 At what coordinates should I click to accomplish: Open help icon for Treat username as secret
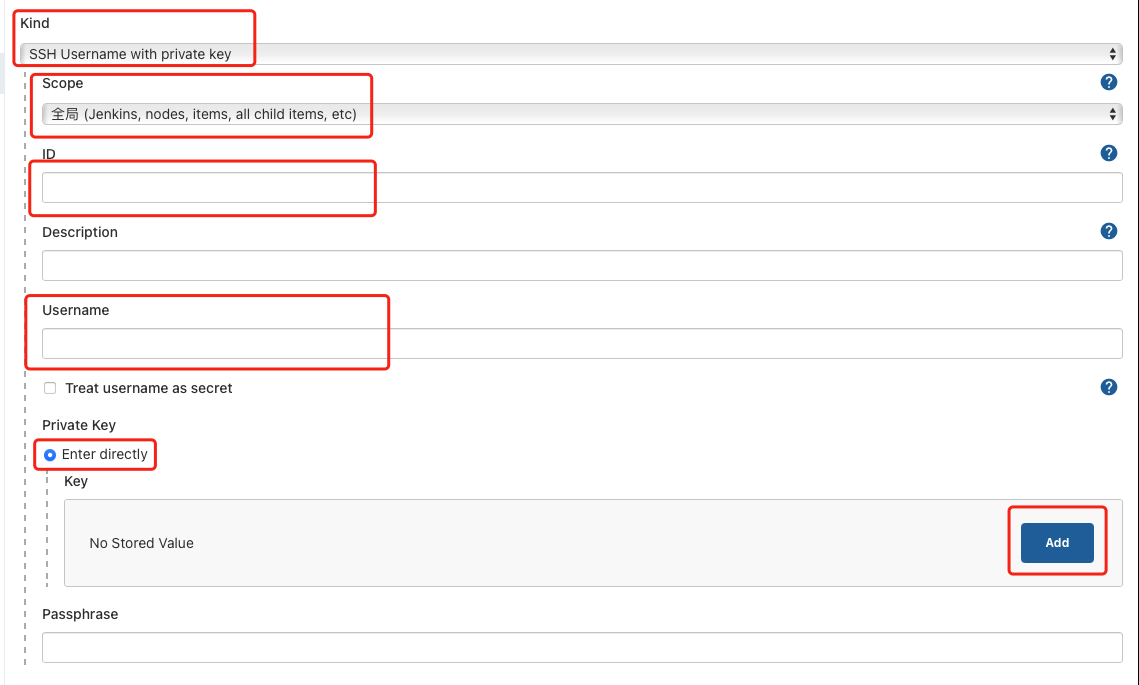point(1108,387)
